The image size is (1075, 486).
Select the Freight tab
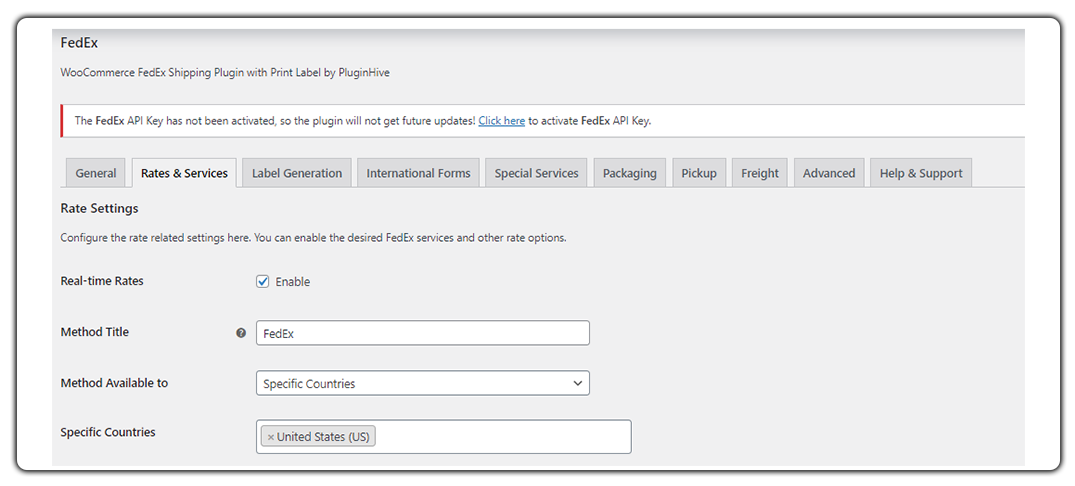coord(760,173)
